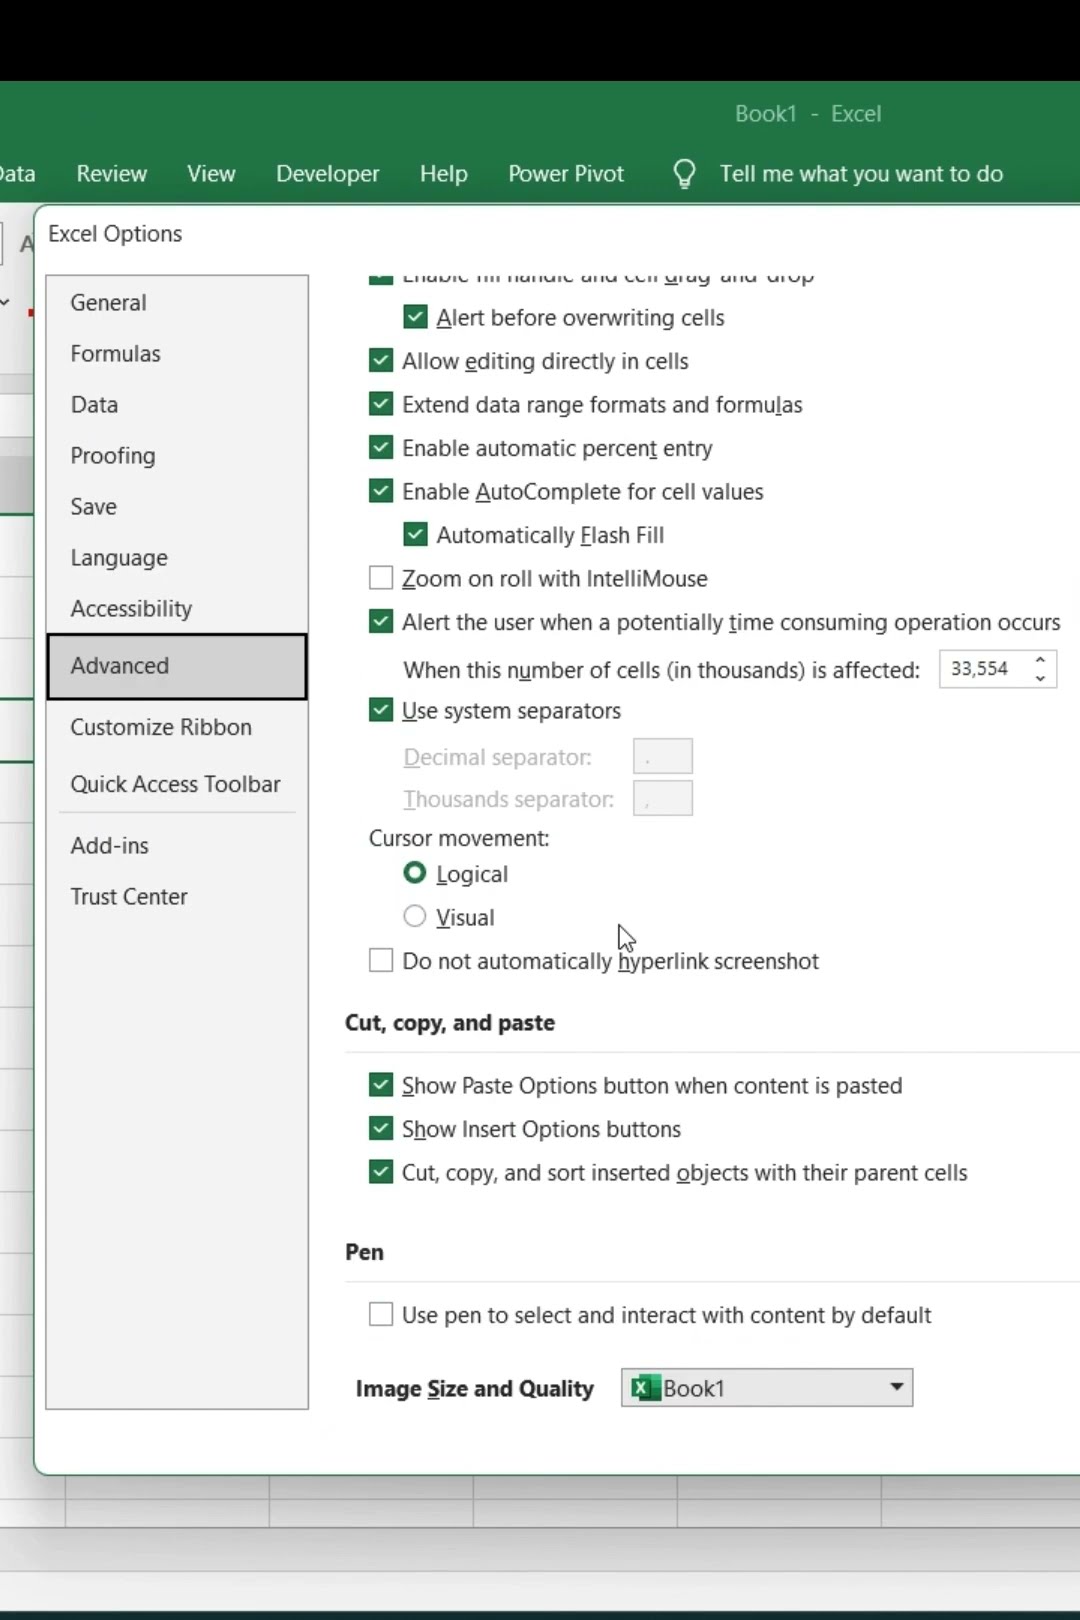Open the Trust Center category
The image size is (1080, 1620).
pyautogui.click(x=129, y=897)
